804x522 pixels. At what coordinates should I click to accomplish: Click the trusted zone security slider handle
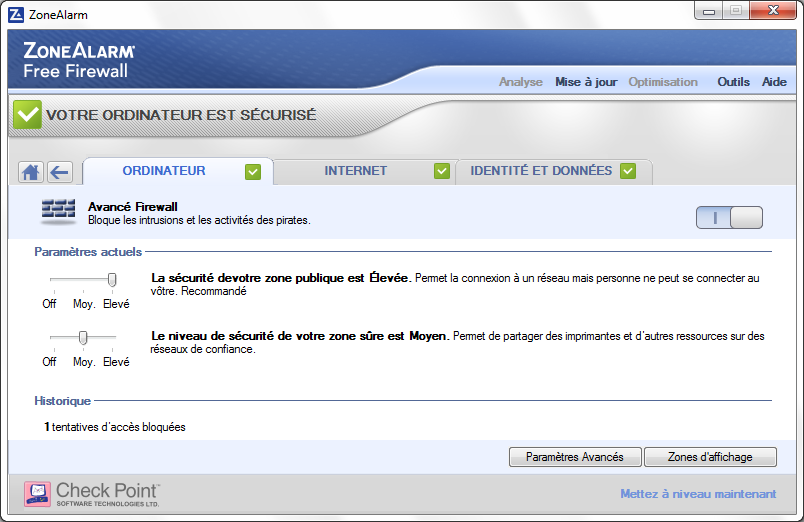pyautogui.click(x=83, y=337)
